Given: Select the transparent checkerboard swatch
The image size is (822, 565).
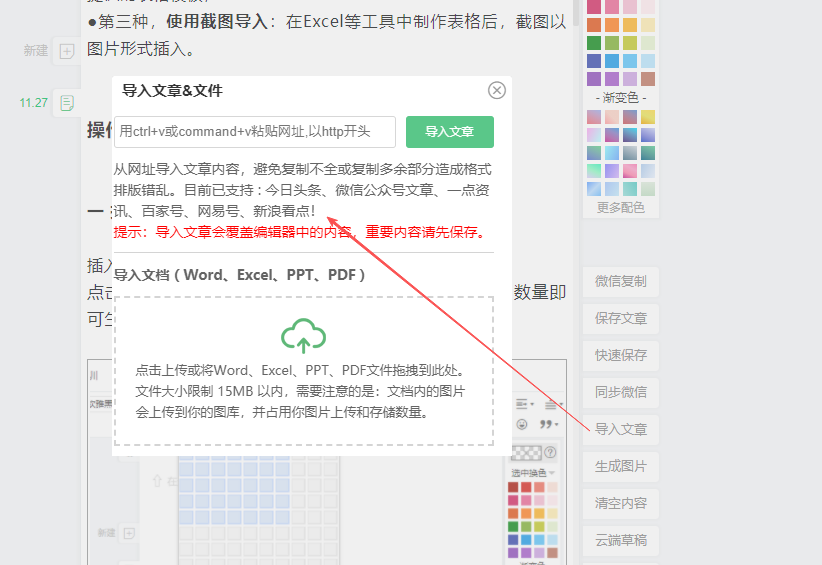Looking at the screenshot, I should point(526,452).
